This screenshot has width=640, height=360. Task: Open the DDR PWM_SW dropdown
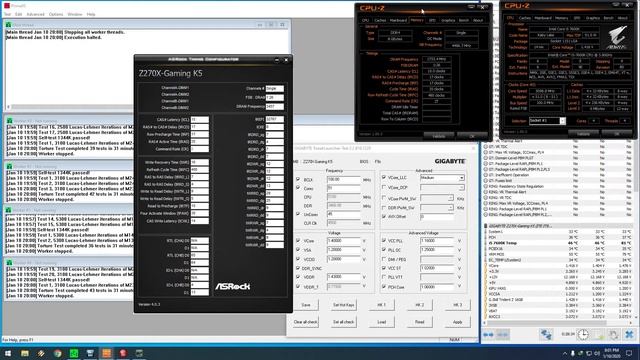click(x=437, y=207)
